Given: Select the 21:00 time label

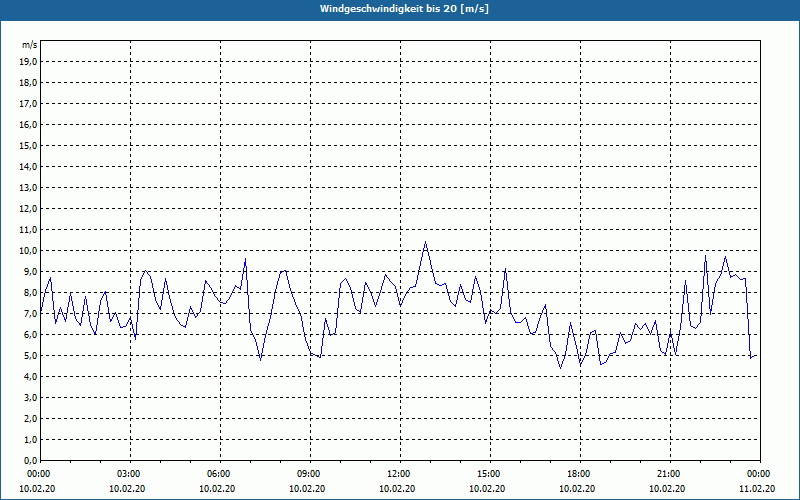Looking at the screenshot, I should tap(670, 474).
